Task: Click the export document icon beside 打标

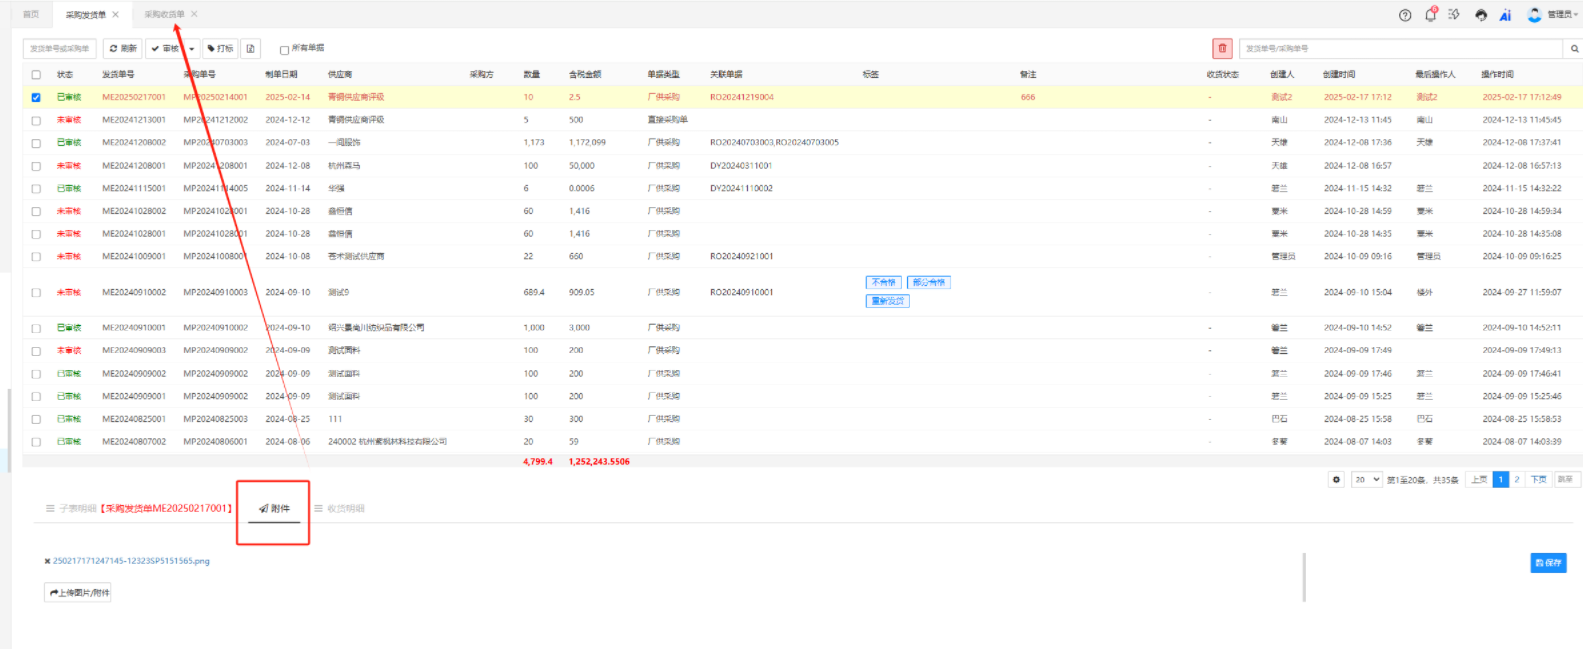Action: coord(251,48)
